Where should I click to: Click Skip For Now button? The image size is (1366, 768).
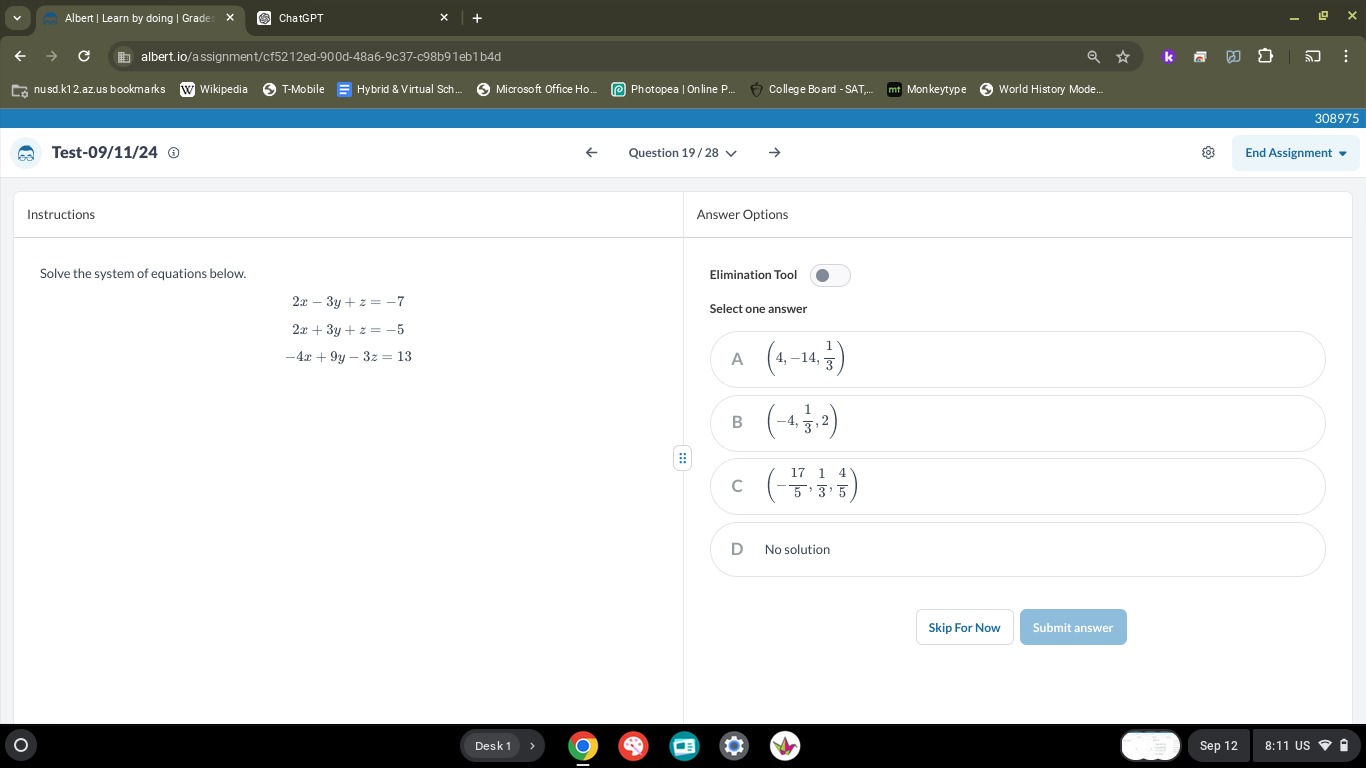point(964,628)
